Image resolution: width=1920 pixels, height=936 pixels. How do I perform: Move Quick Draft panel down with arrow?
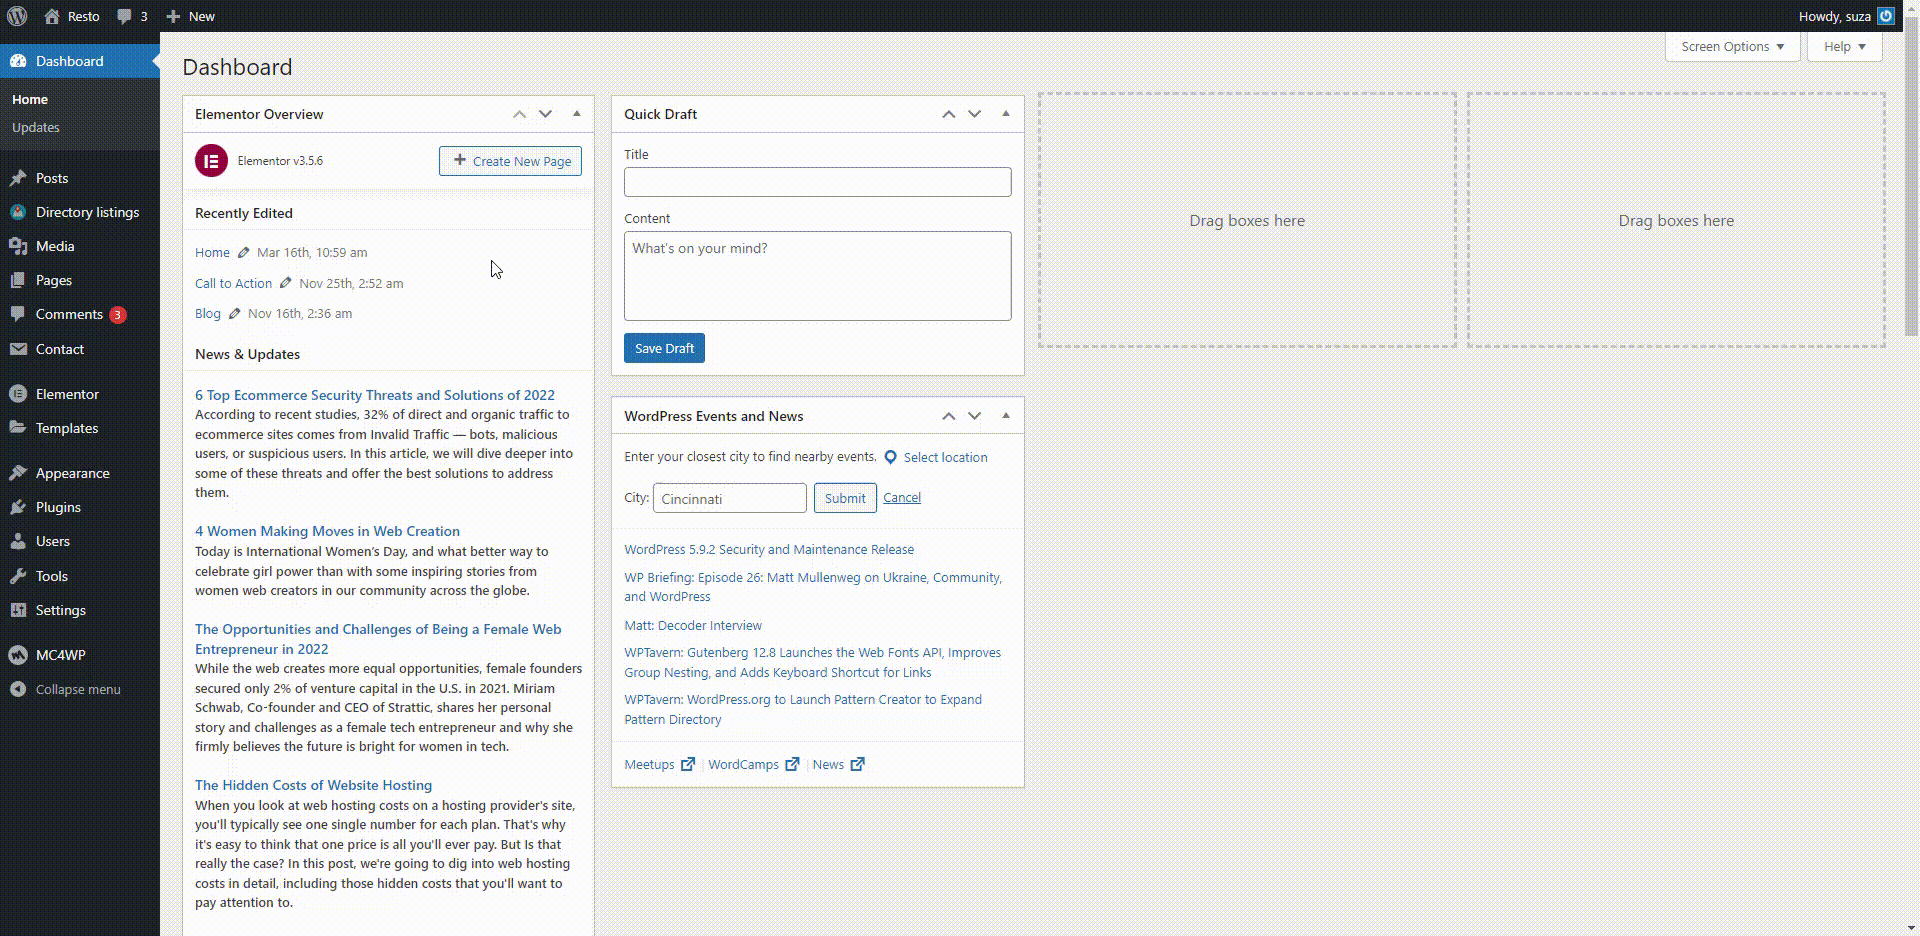point(974,114)
